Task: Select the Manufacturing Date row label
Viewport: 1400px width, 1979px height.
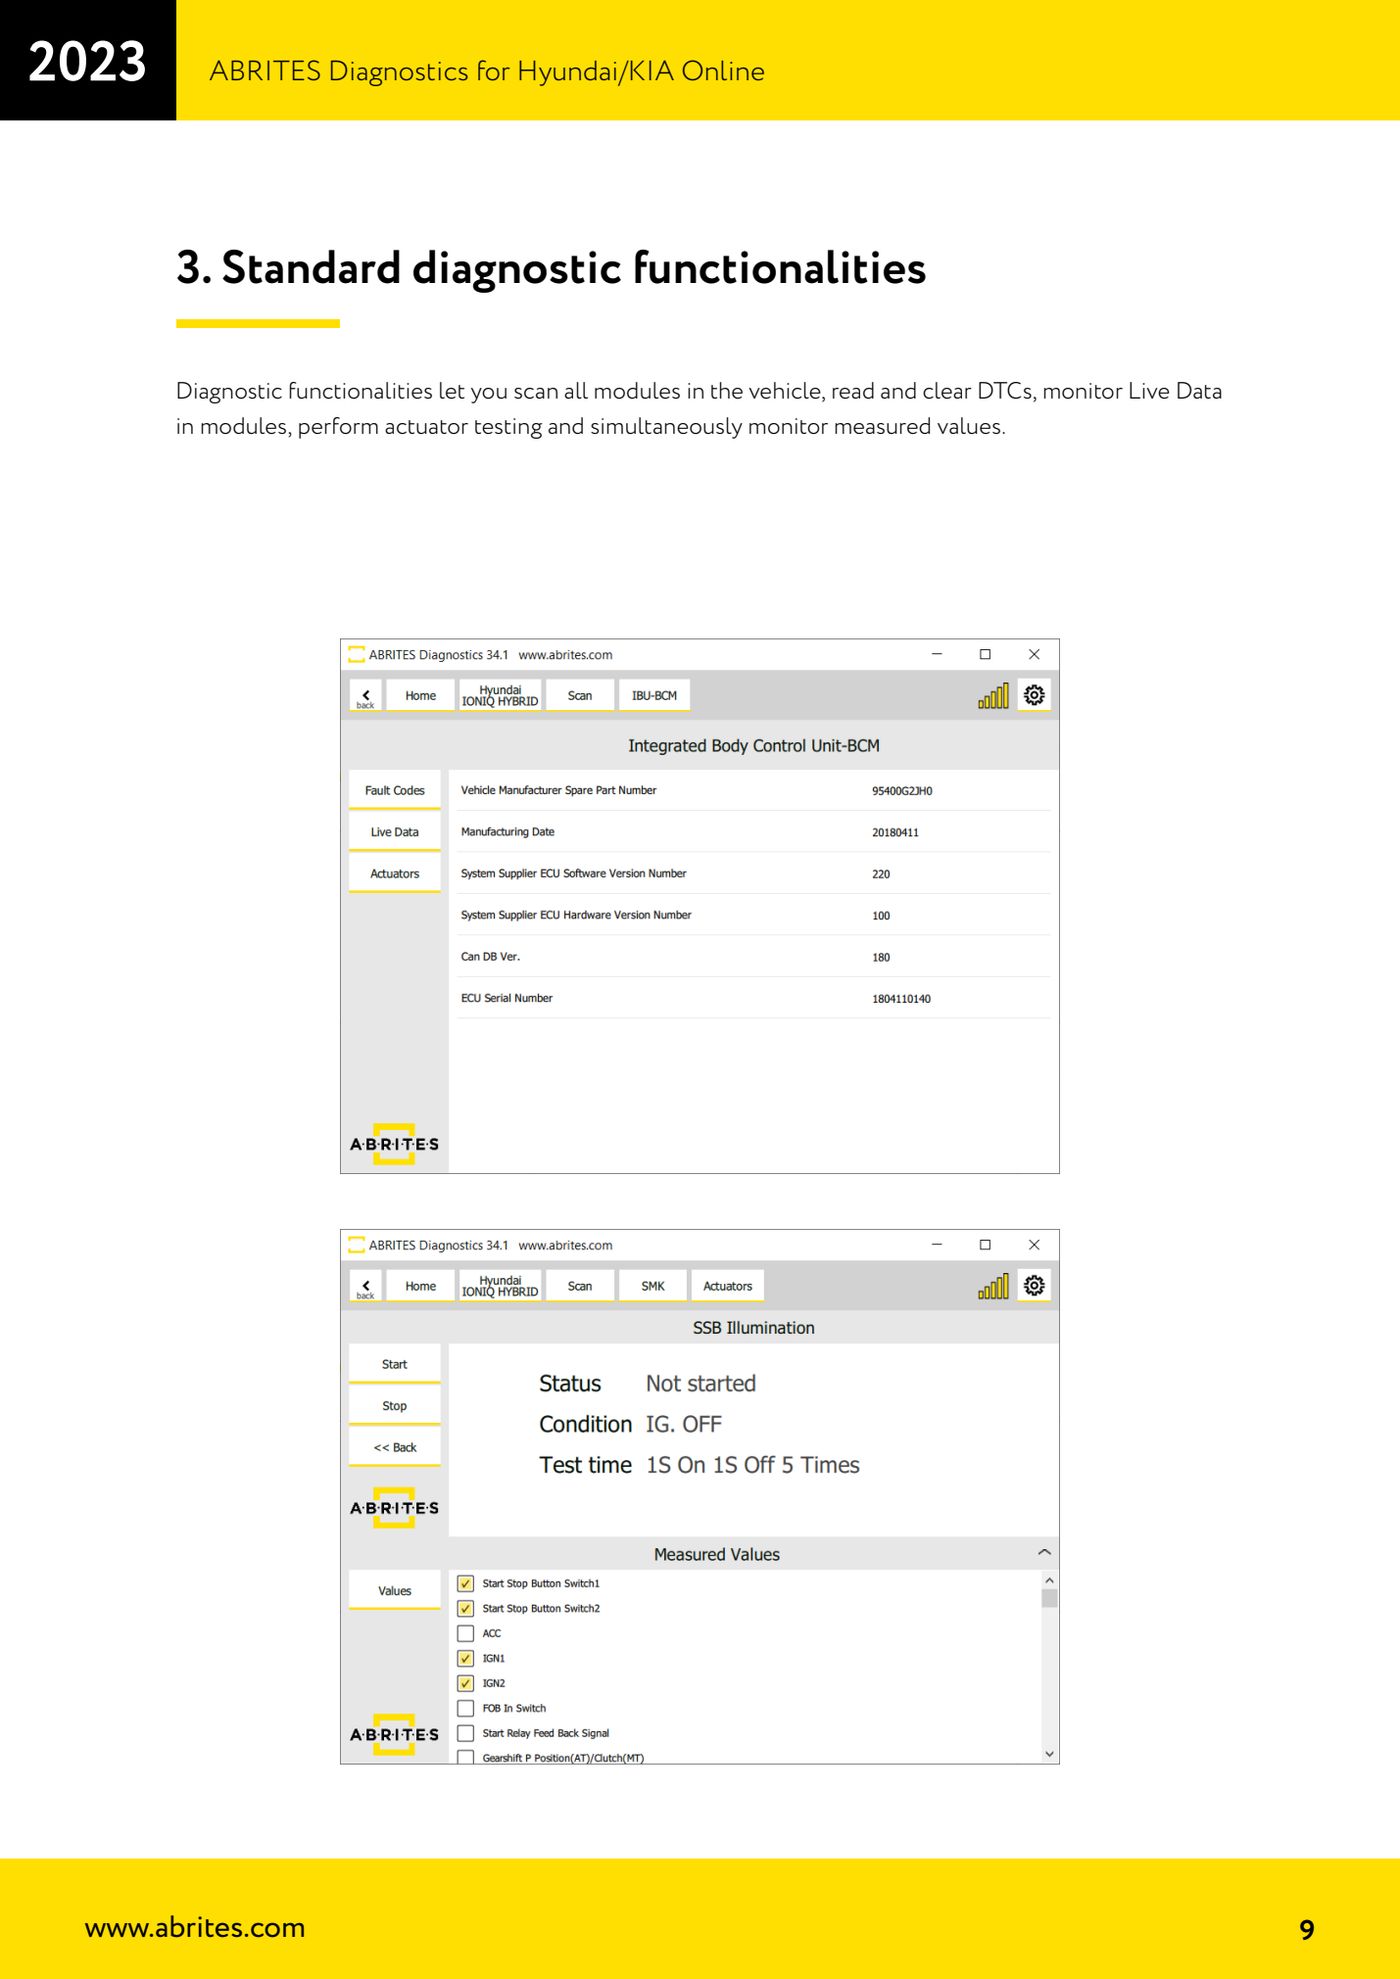Action: [x=507, y=832]
